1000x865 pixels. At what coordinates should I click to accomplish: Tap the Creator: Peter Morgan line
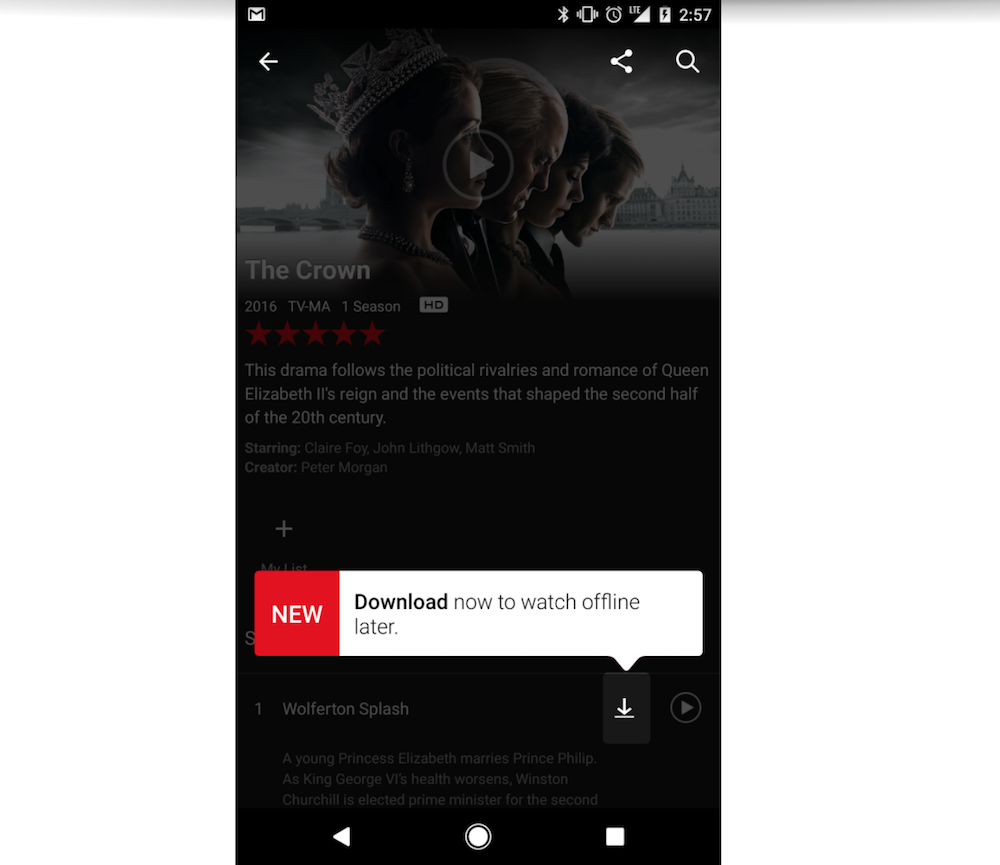316,467
